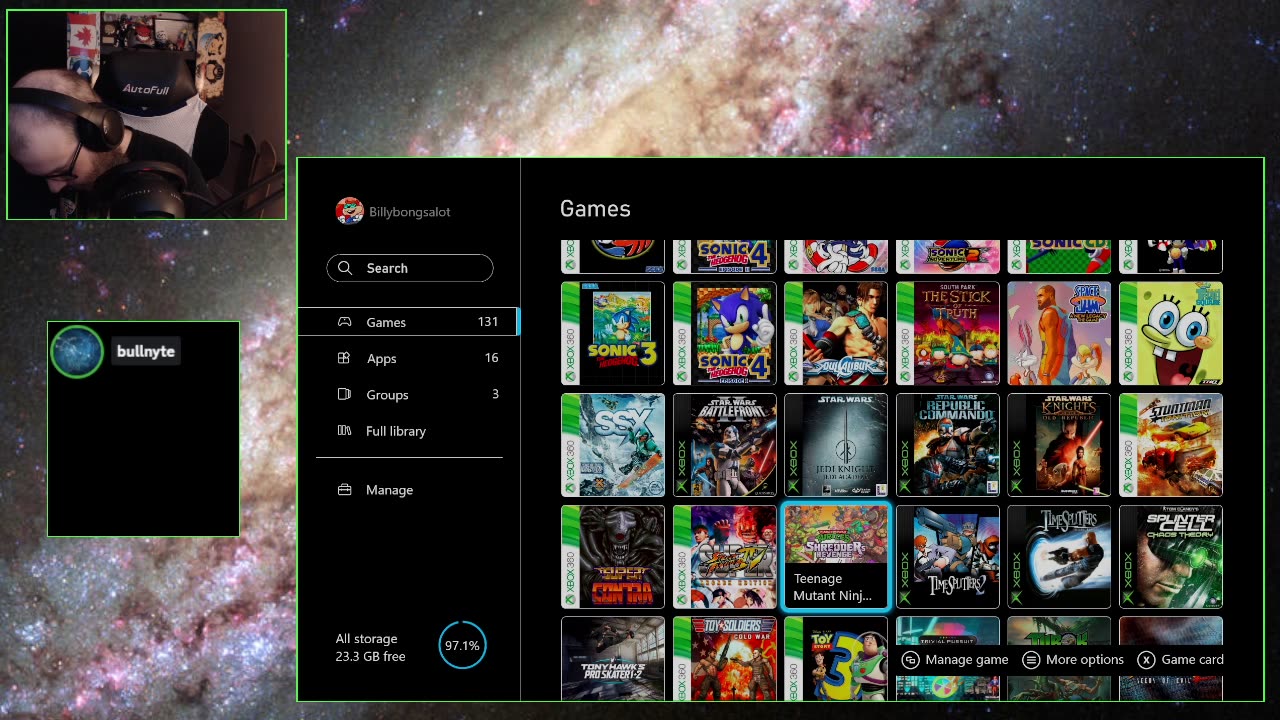Click the Games page heading
Screen dimensions: 1280x720
[x=595, y=208]
